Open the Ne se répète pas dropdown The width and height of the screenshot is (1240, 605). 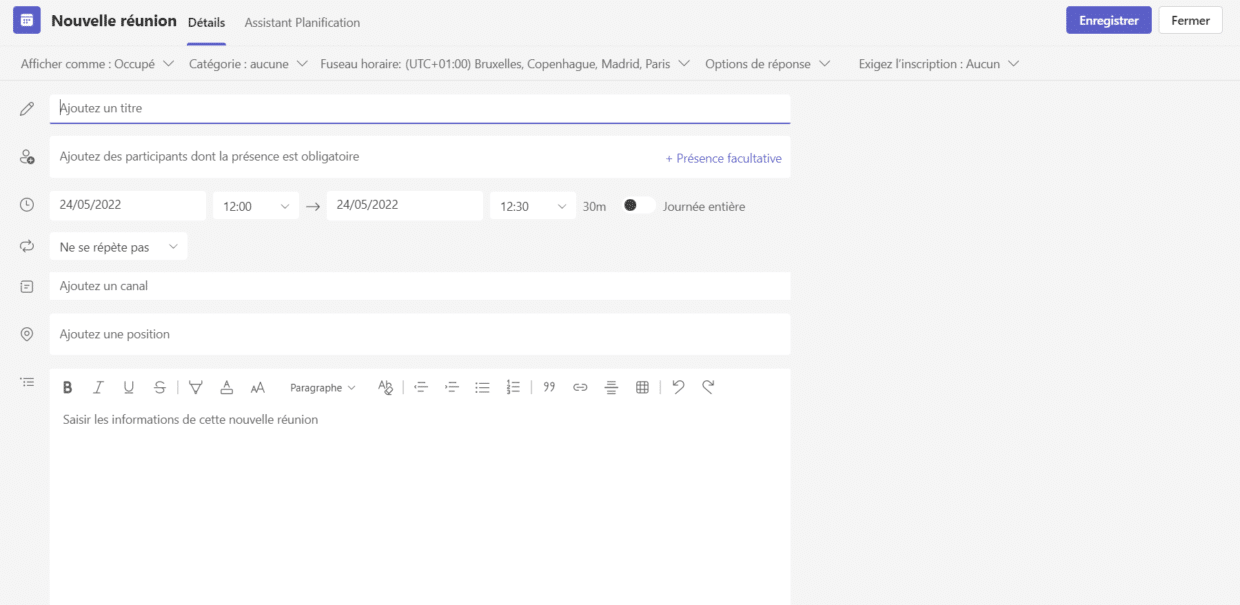(118, 247)
